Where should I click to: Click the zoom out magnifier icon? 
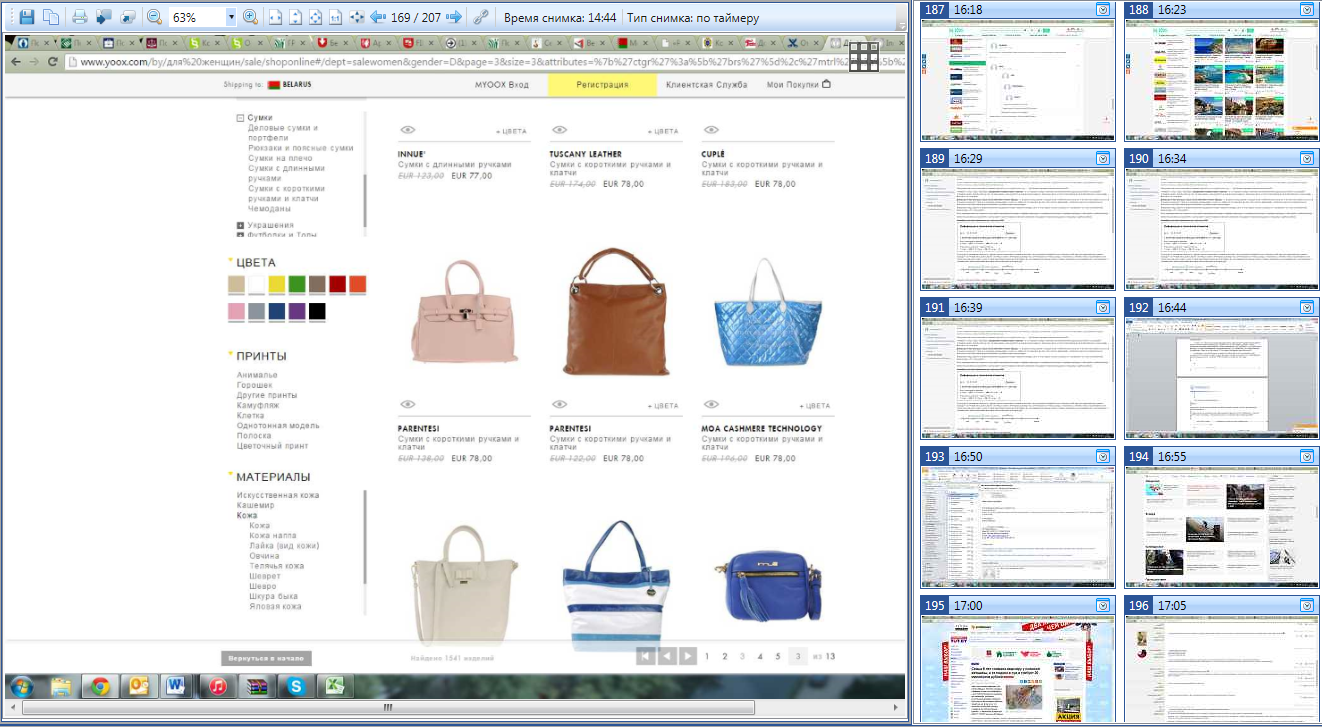154,17
